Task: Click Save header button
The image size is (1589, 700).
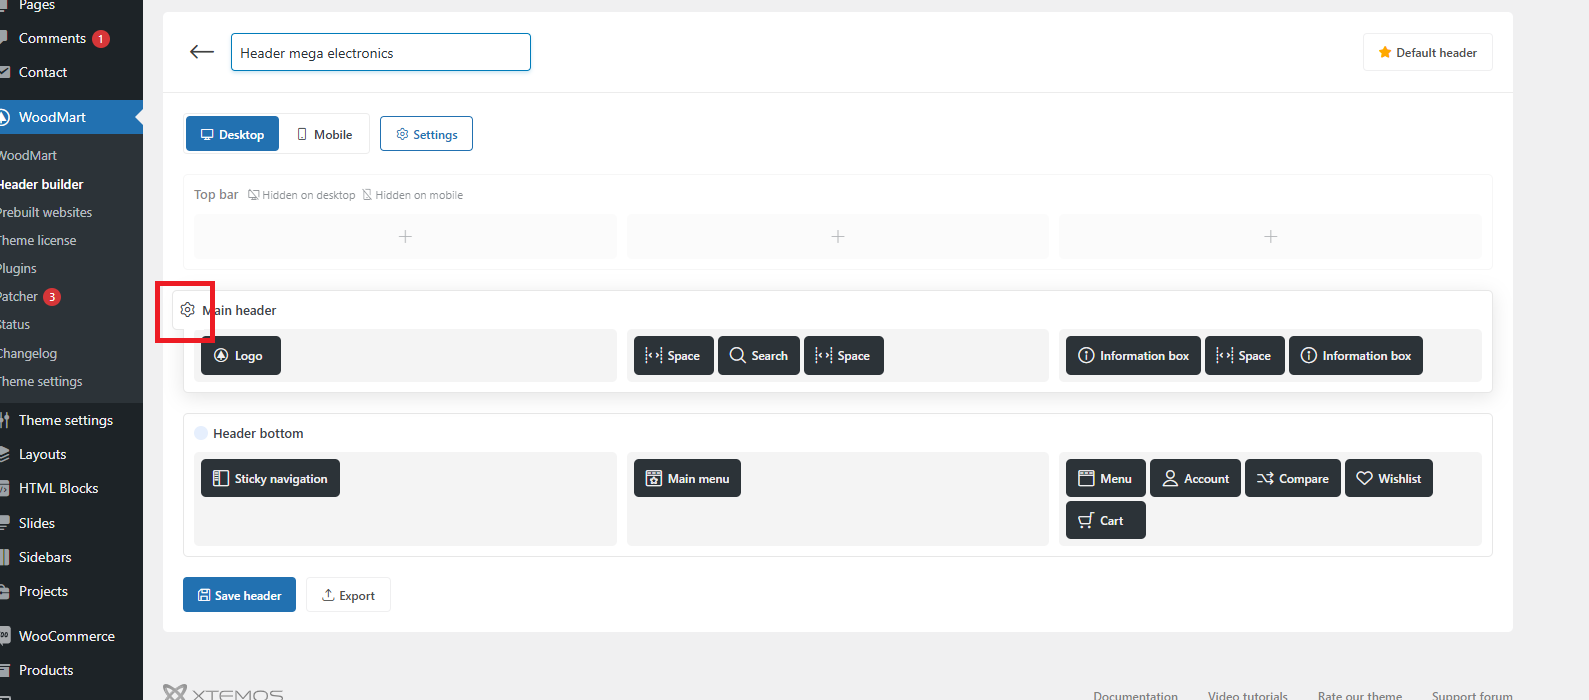Action: [x=239, y=595]
